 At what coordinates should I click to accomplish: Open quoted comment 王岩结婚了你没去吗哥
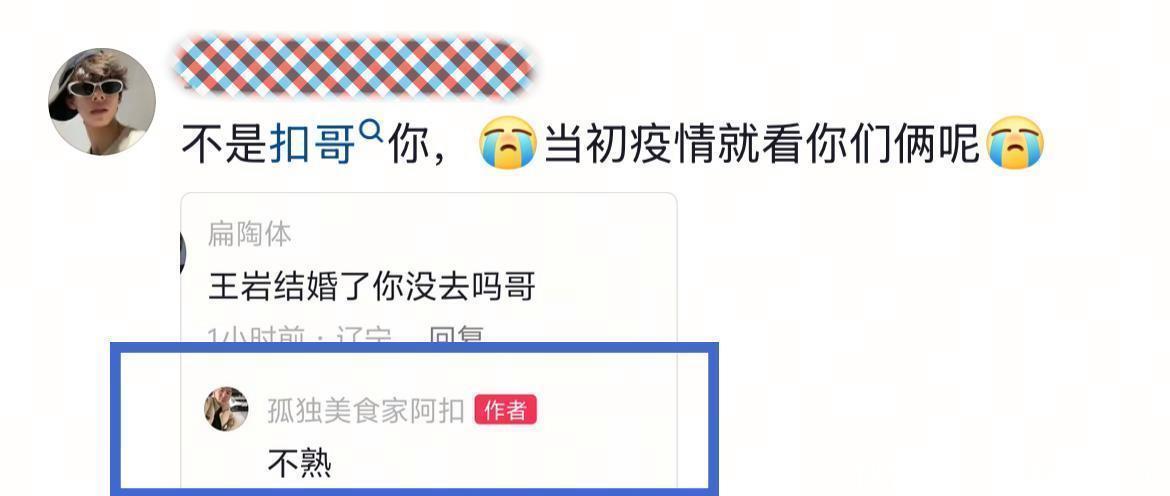tap(372, 286)
